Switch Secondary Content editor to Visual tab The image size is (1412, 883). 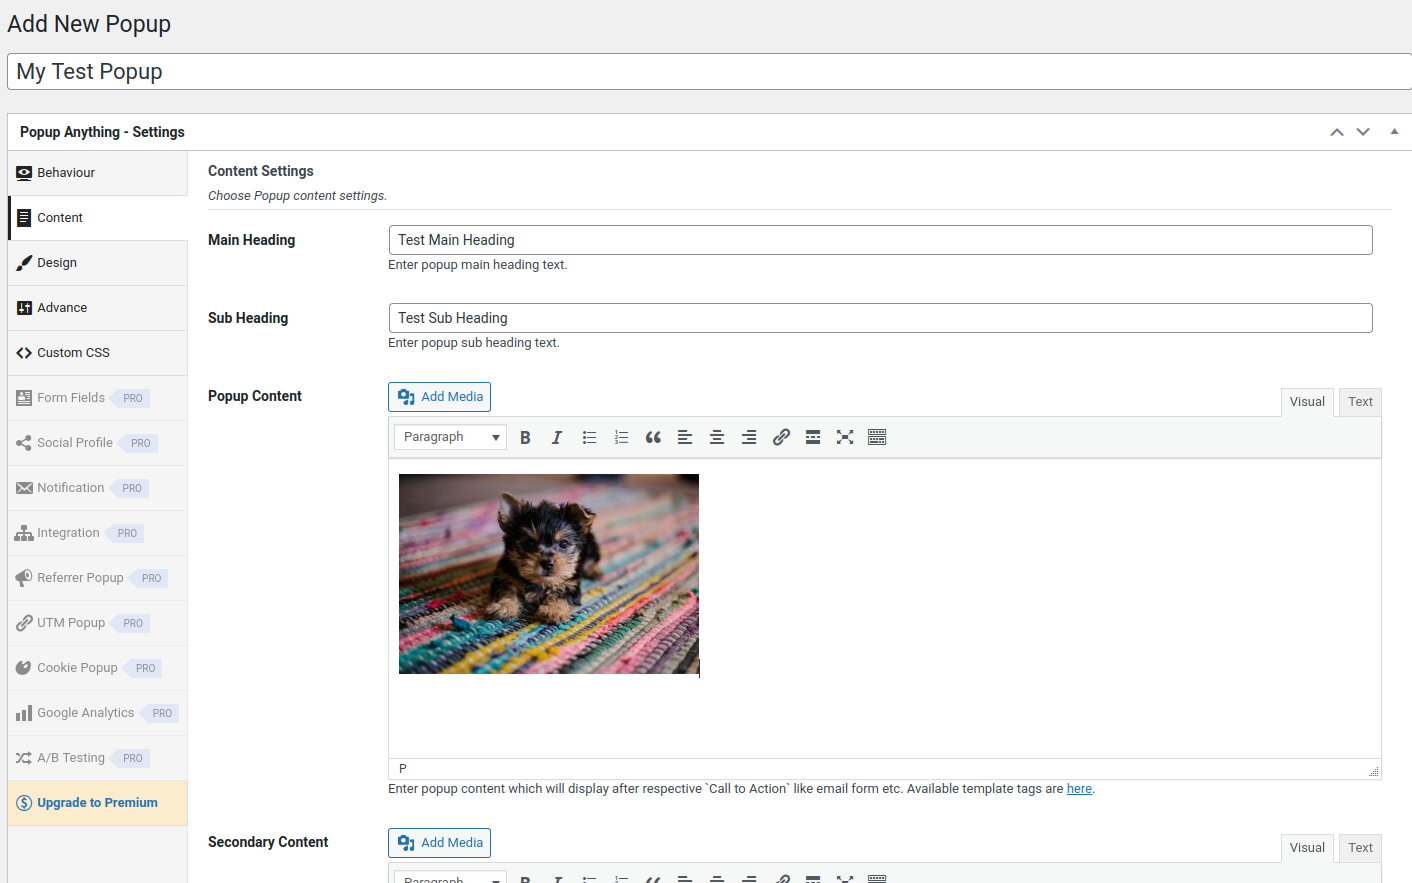pyautogui.click(x=1307, y=848)
